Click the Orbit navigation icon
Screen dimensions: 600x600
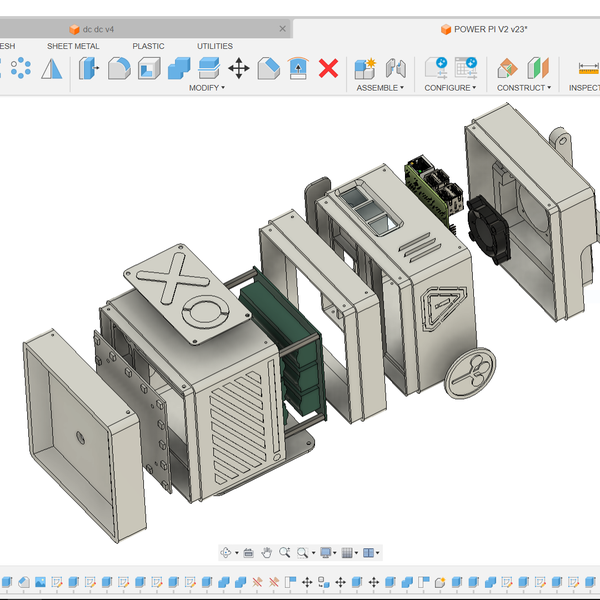click(x=226, y=552)
